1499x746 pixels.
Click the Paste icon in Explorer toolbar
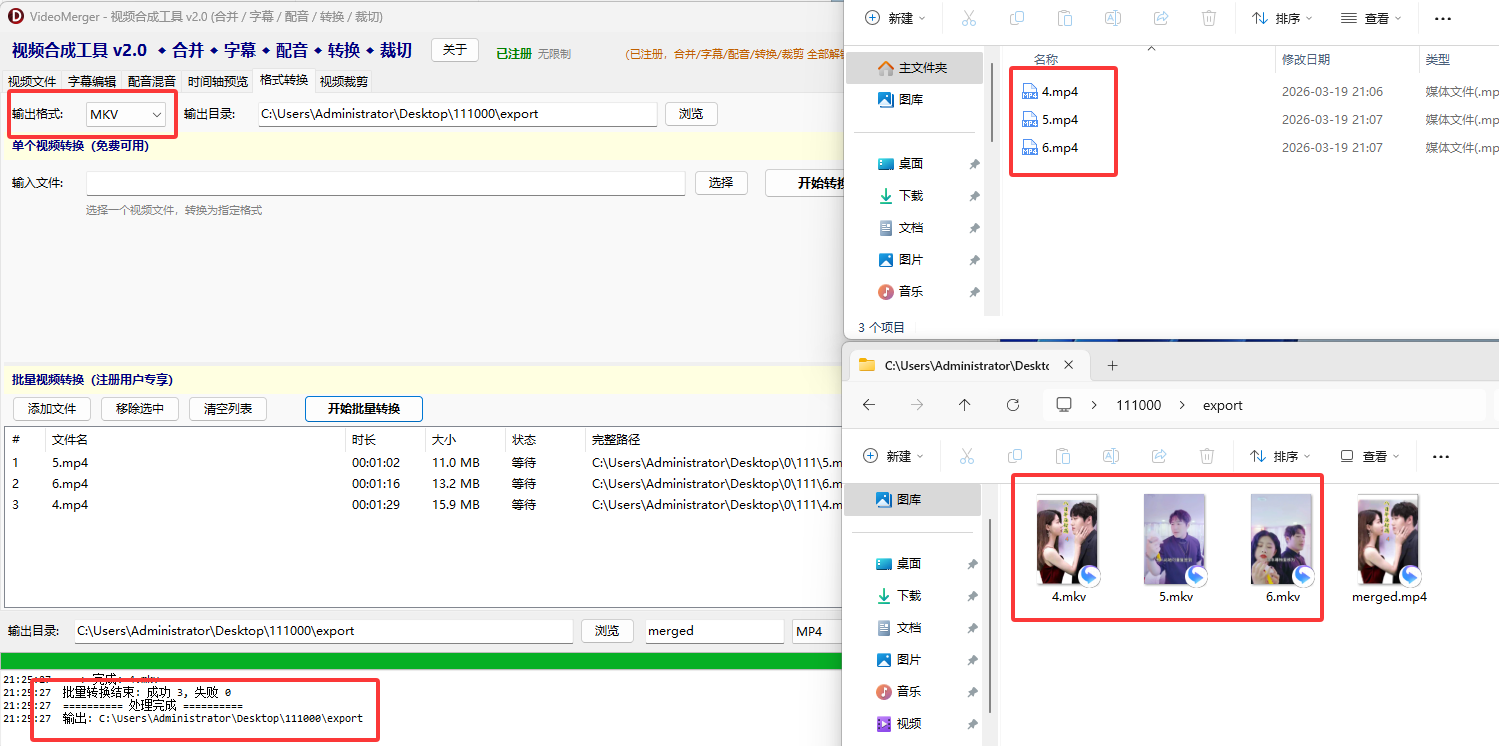tap(1064, 17)
